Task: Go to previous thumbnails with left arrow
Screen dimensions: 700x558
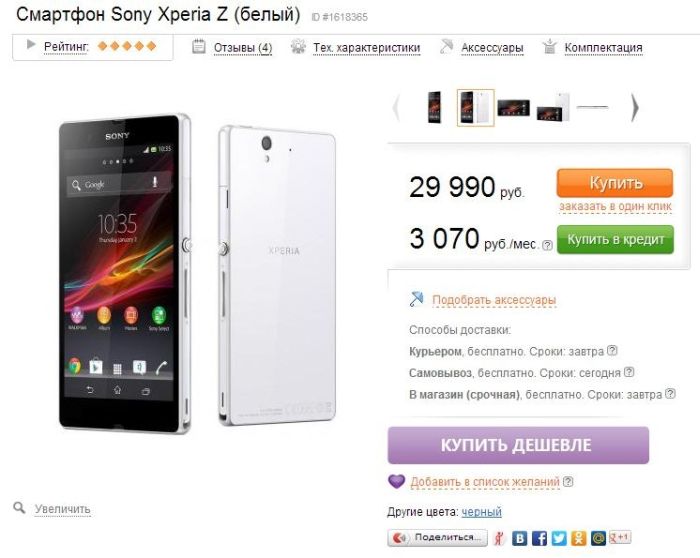Action: pos(396,108)
